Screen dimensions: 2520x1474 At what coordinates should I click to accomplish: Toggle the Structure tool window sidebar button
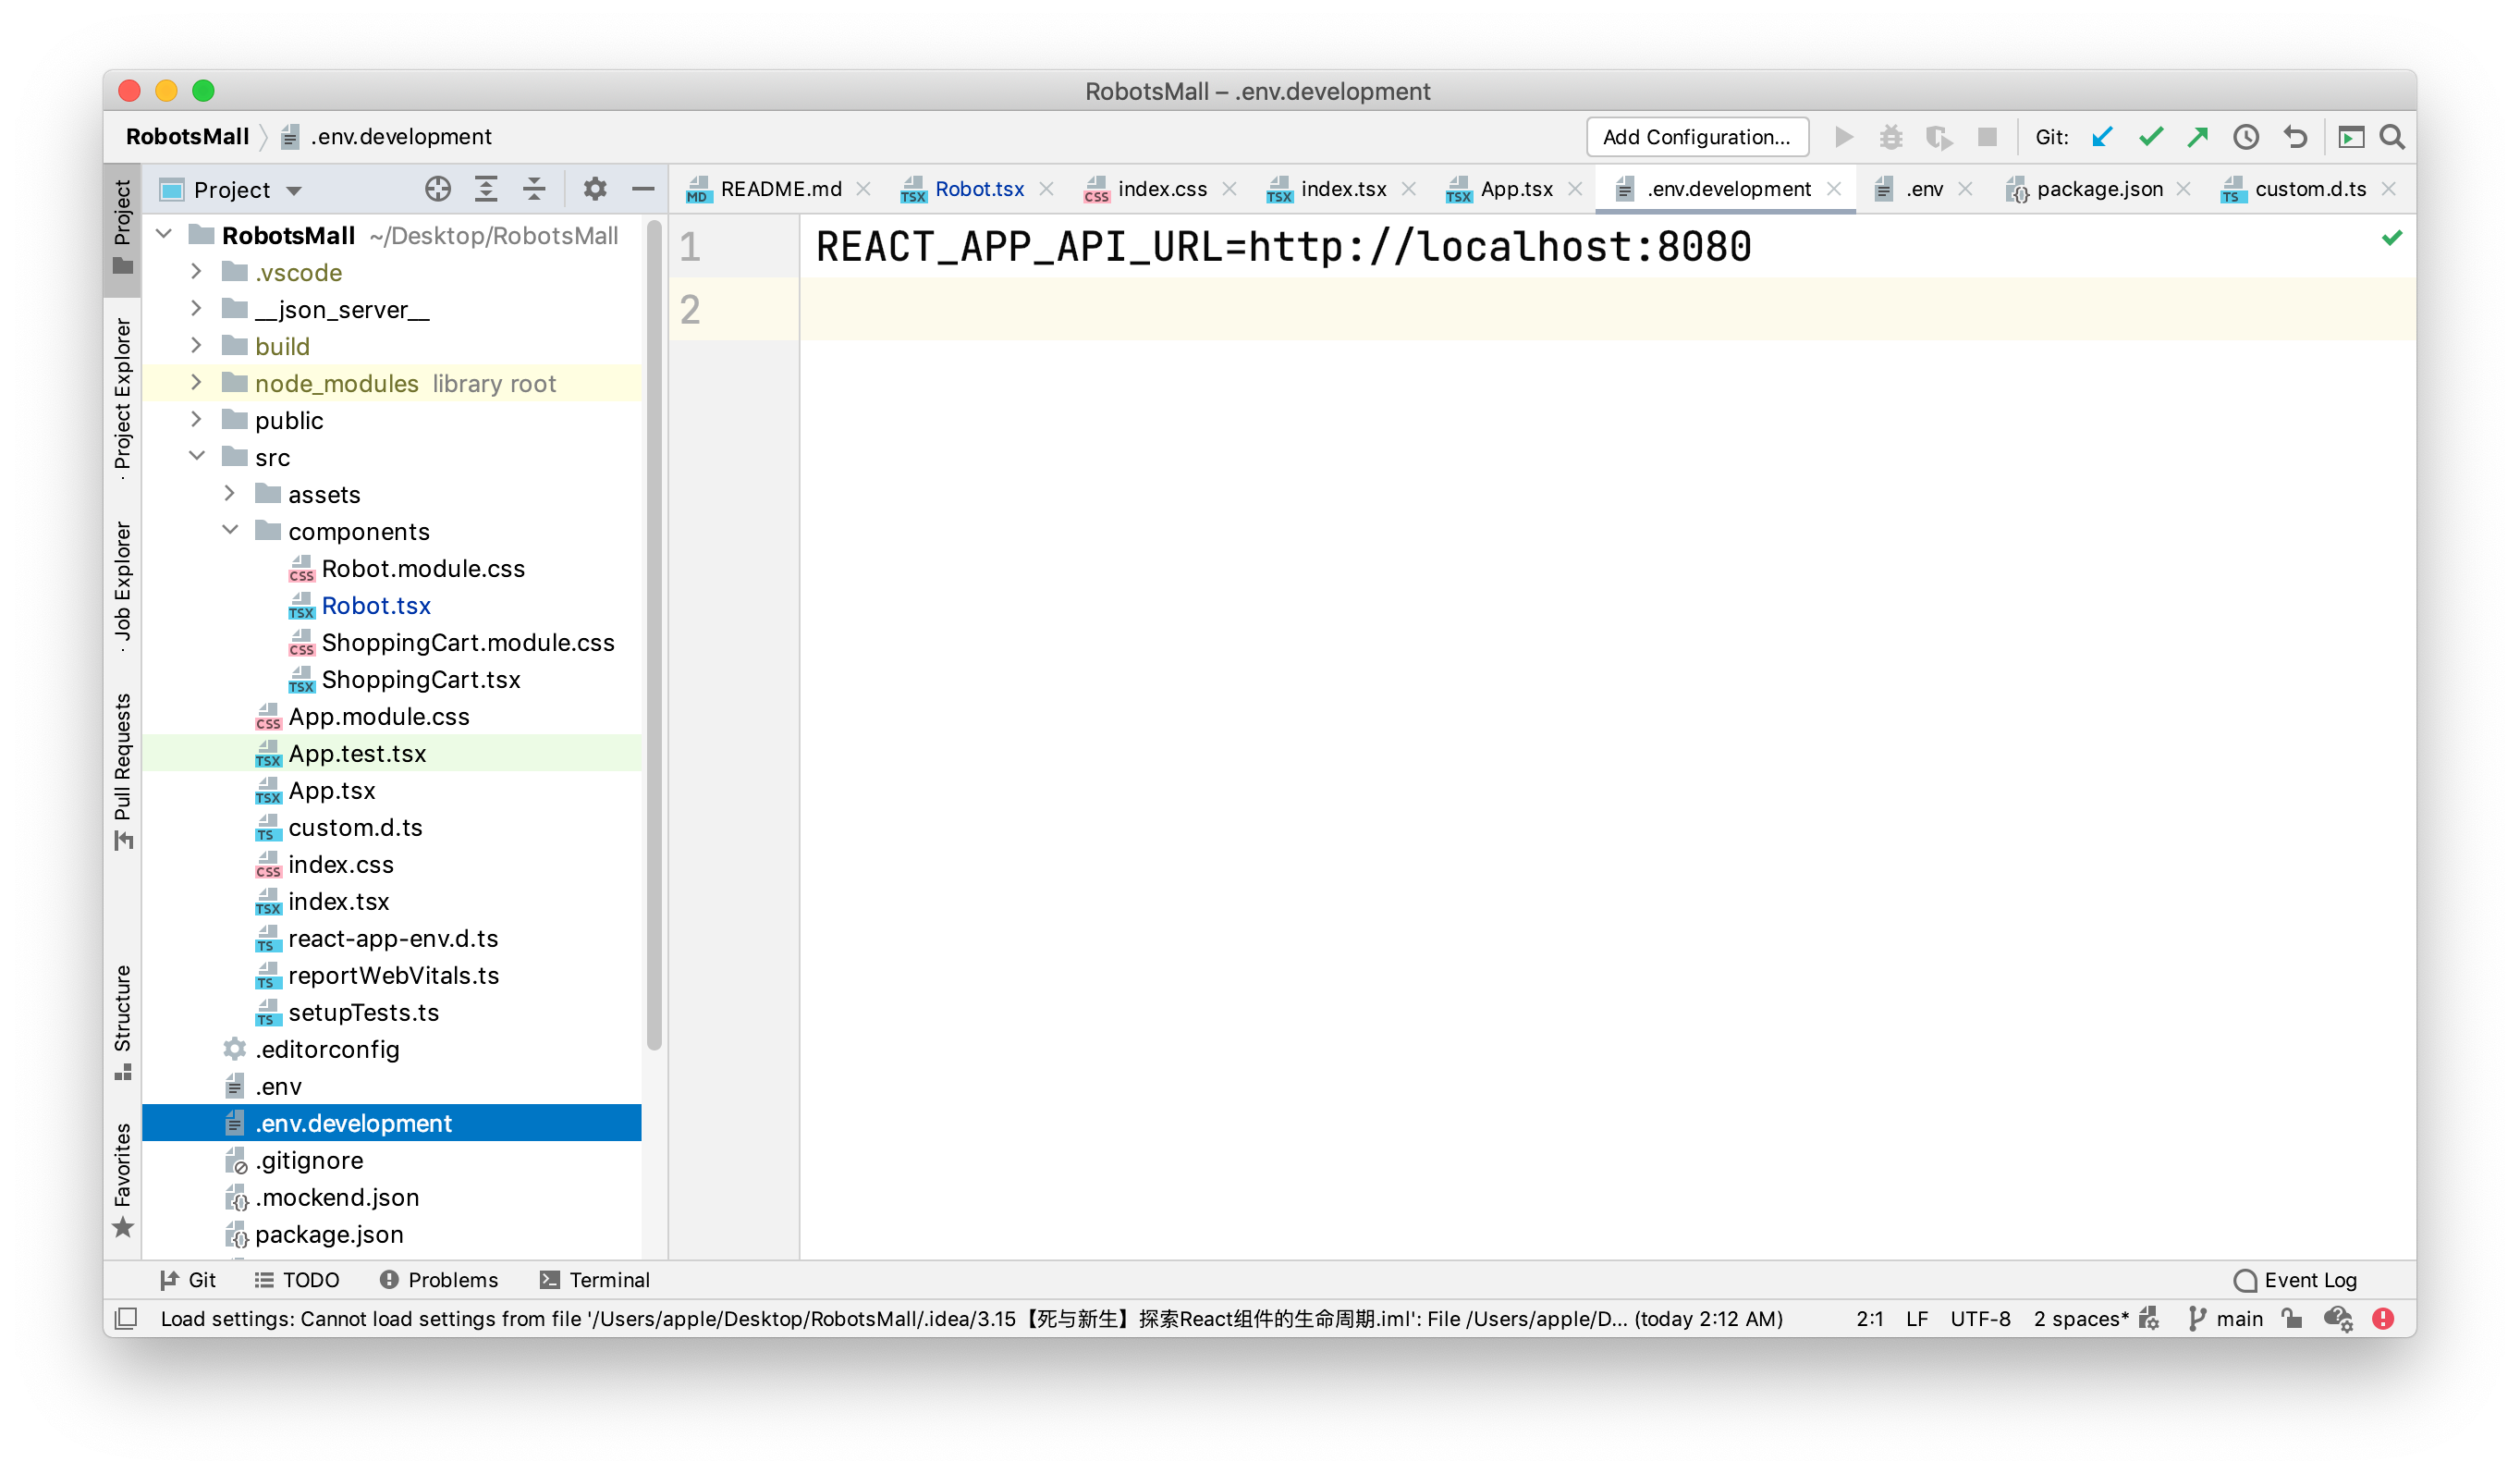pyautogui.click(x=122, y=1022)
